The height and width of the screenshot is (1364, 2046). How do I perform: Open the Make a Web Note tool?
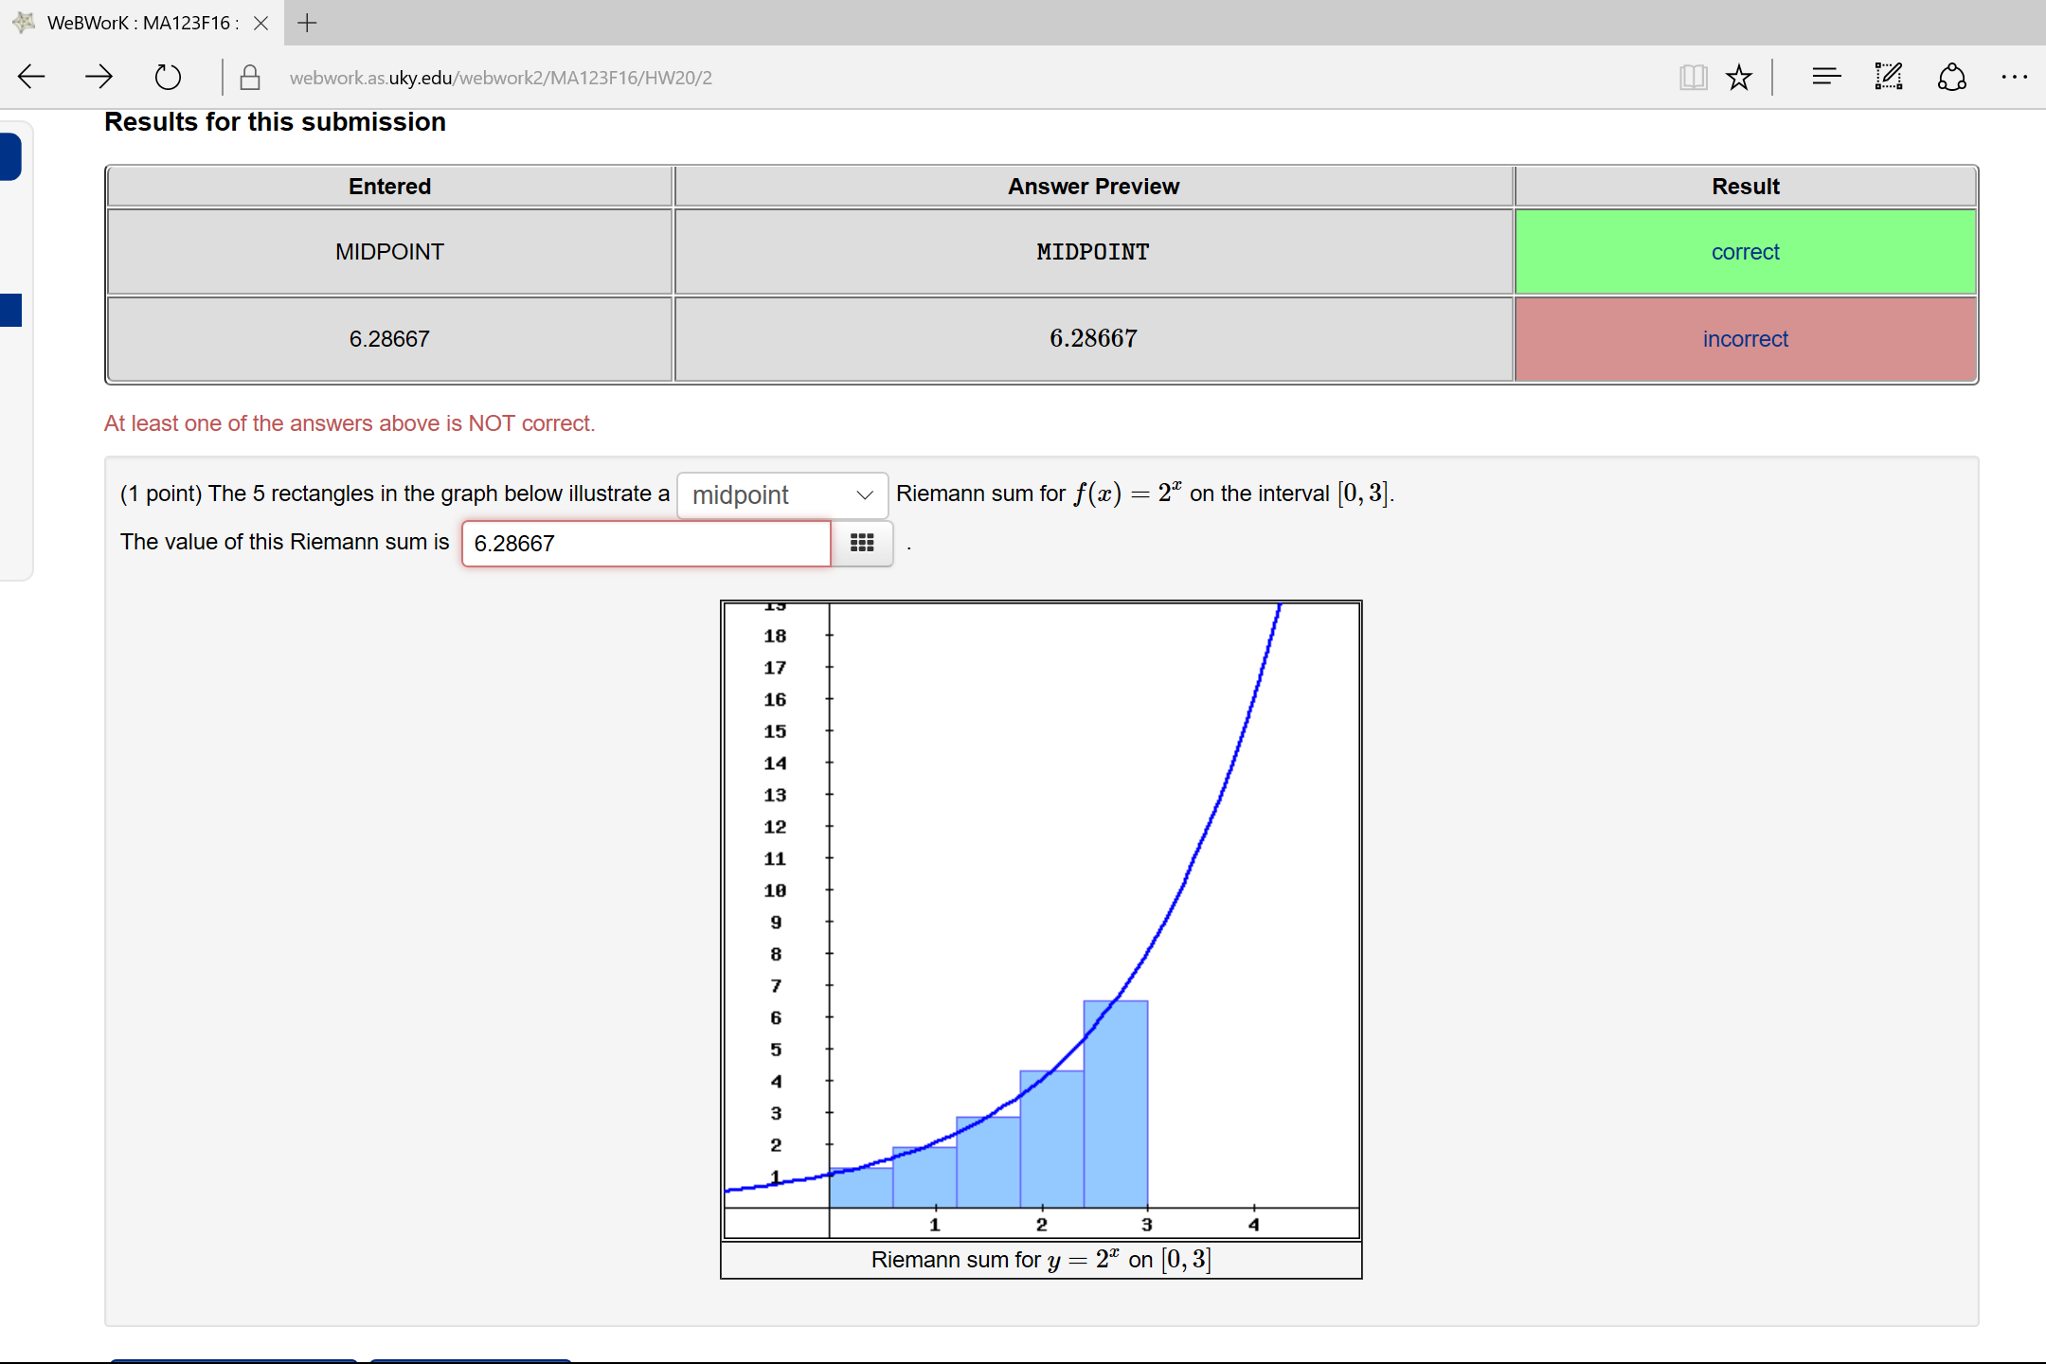point(1888,76)
